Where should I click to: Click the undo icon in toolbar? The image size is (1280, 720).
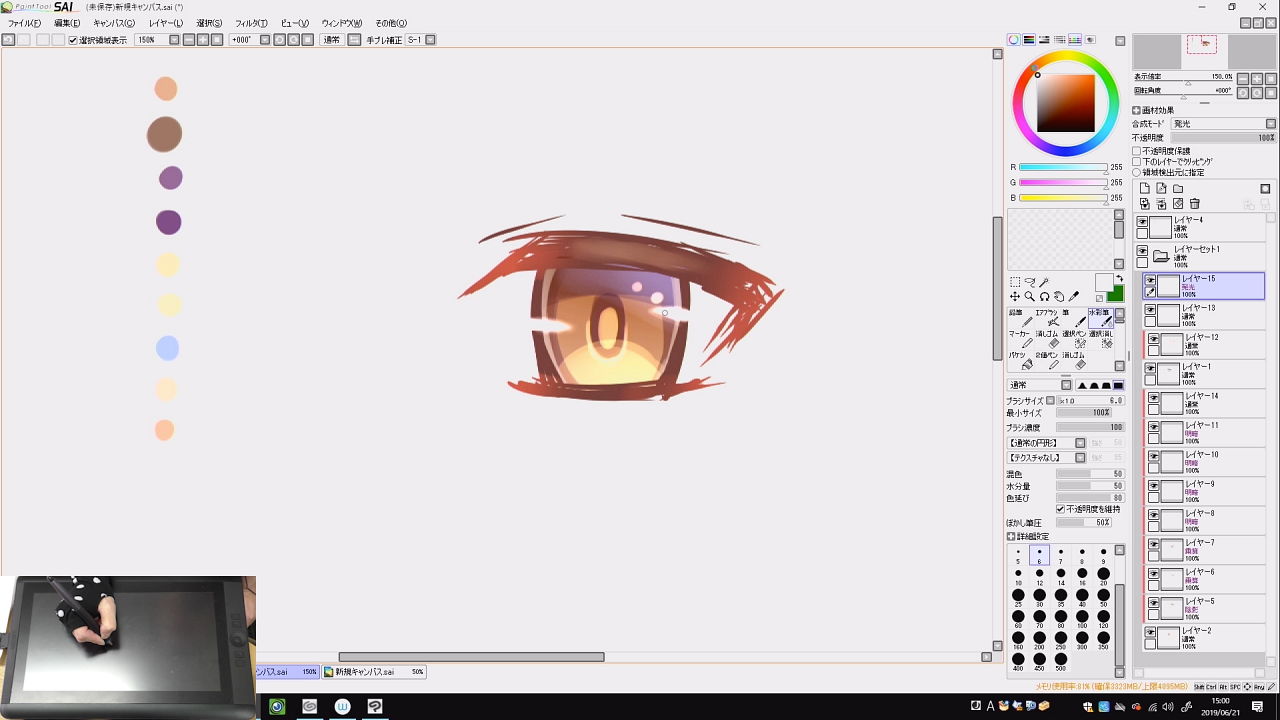tap(8, 40)
